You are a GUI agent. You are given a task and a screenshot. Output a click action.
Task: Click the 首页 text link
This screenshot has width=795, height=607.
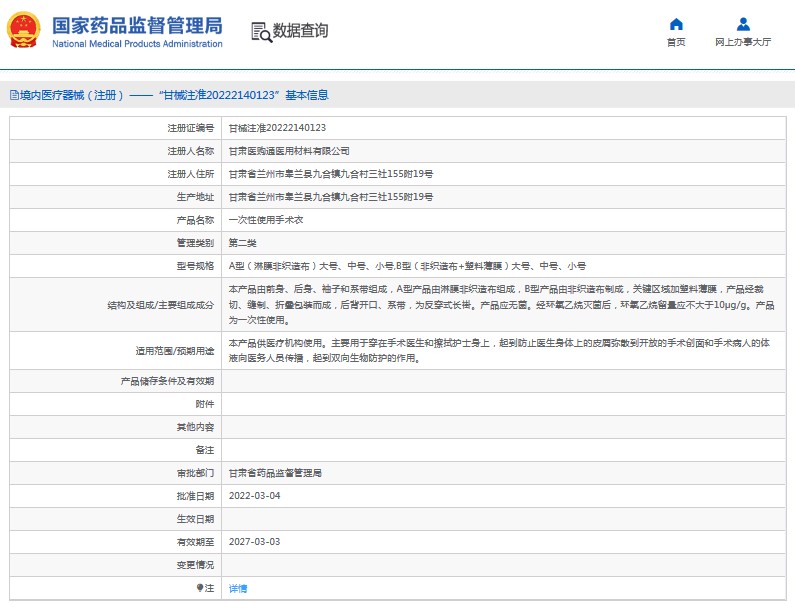click(x=676, y=42)
